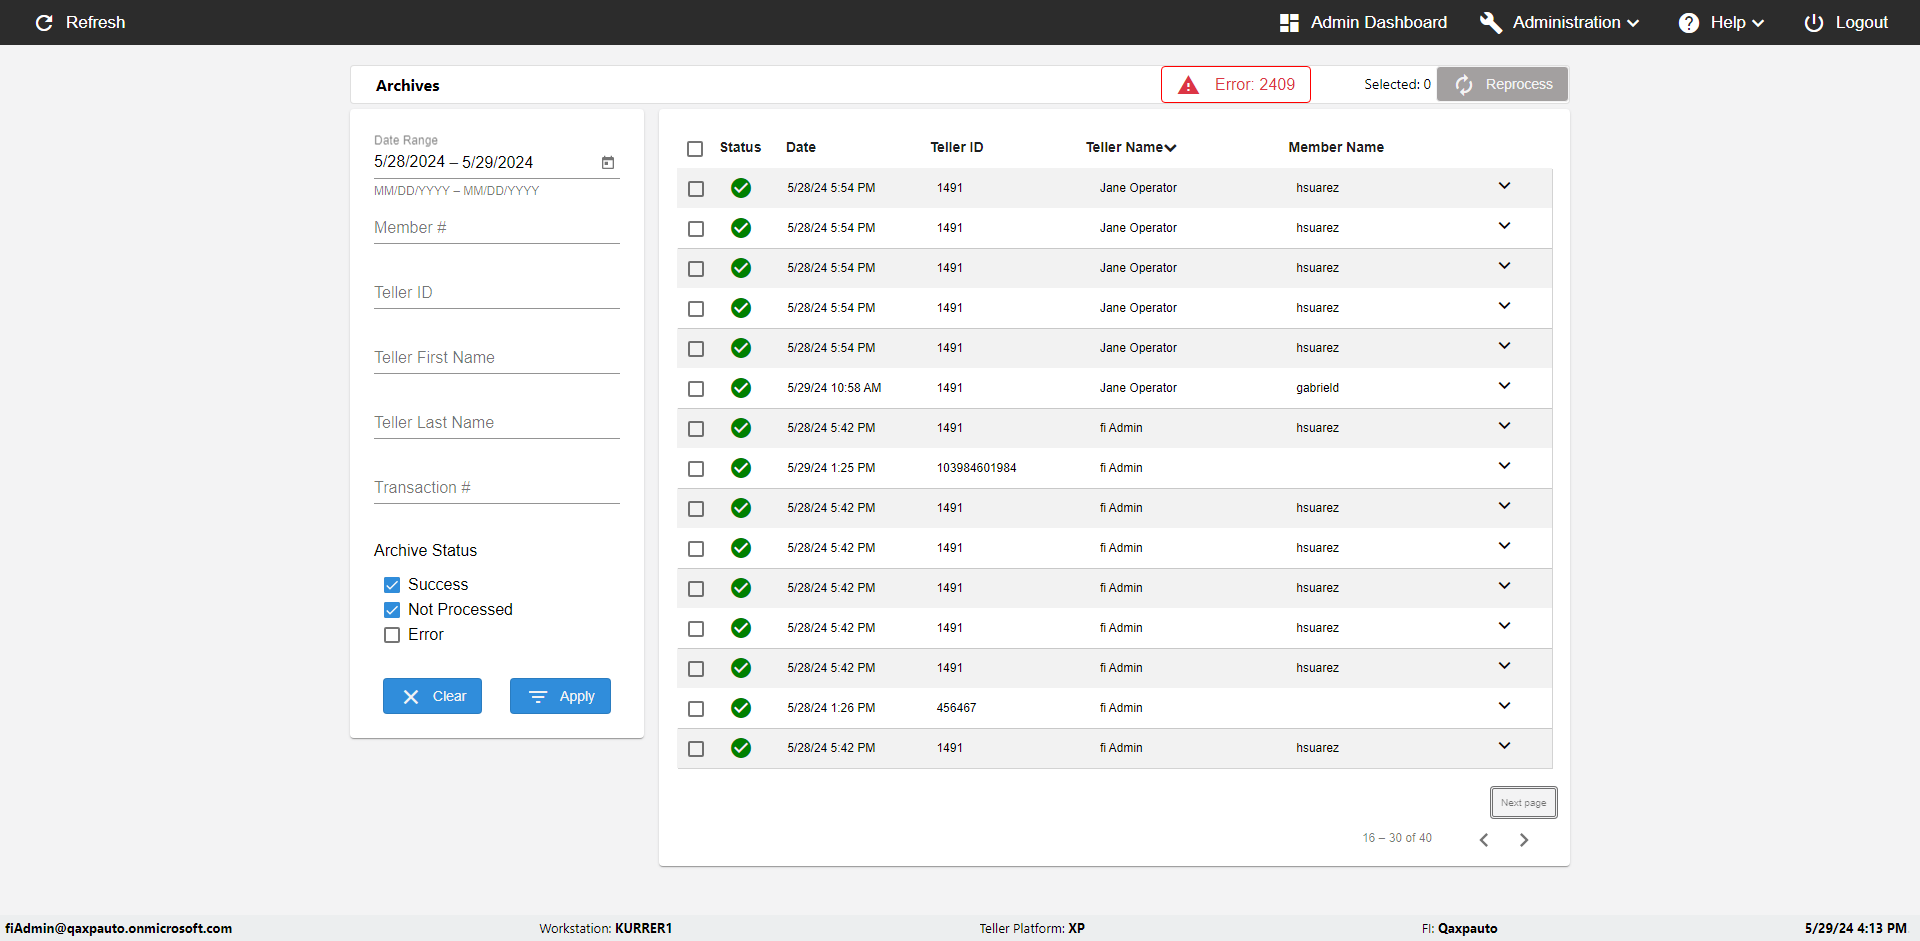Go to previous page arrow
This screenshot has width=1920, height=941.
[x=1484, y=840]
